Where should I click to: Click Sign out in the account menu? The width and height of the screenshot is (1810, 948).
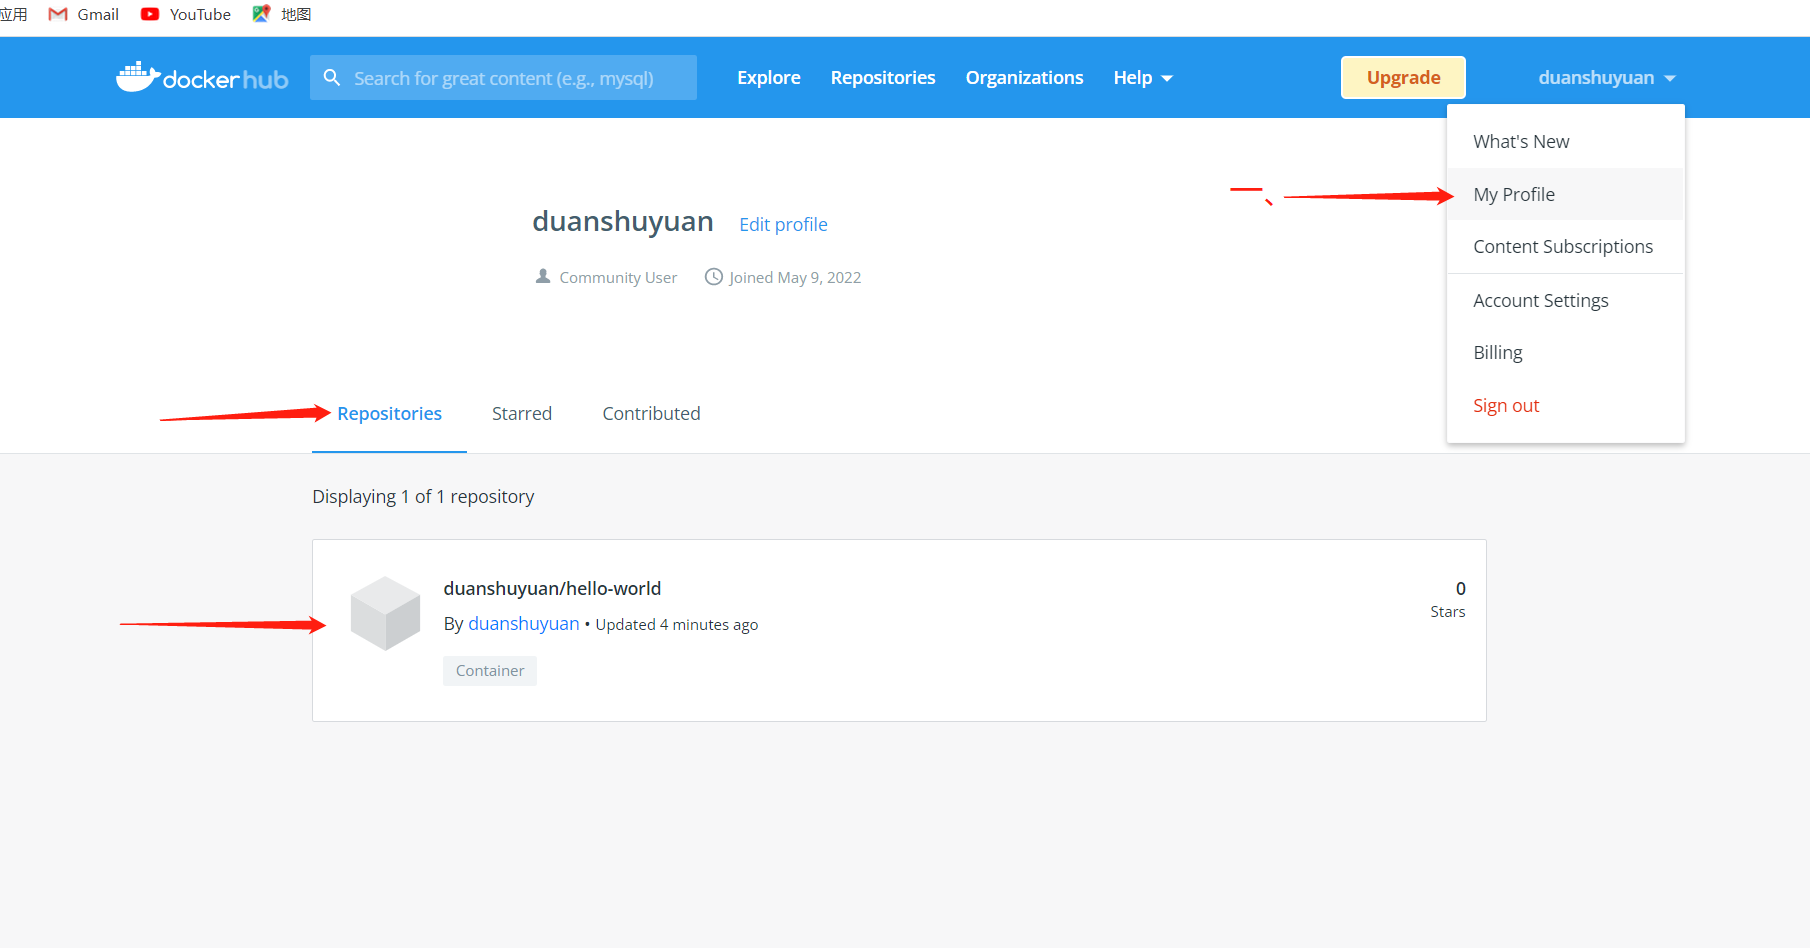pos(1566,406)
